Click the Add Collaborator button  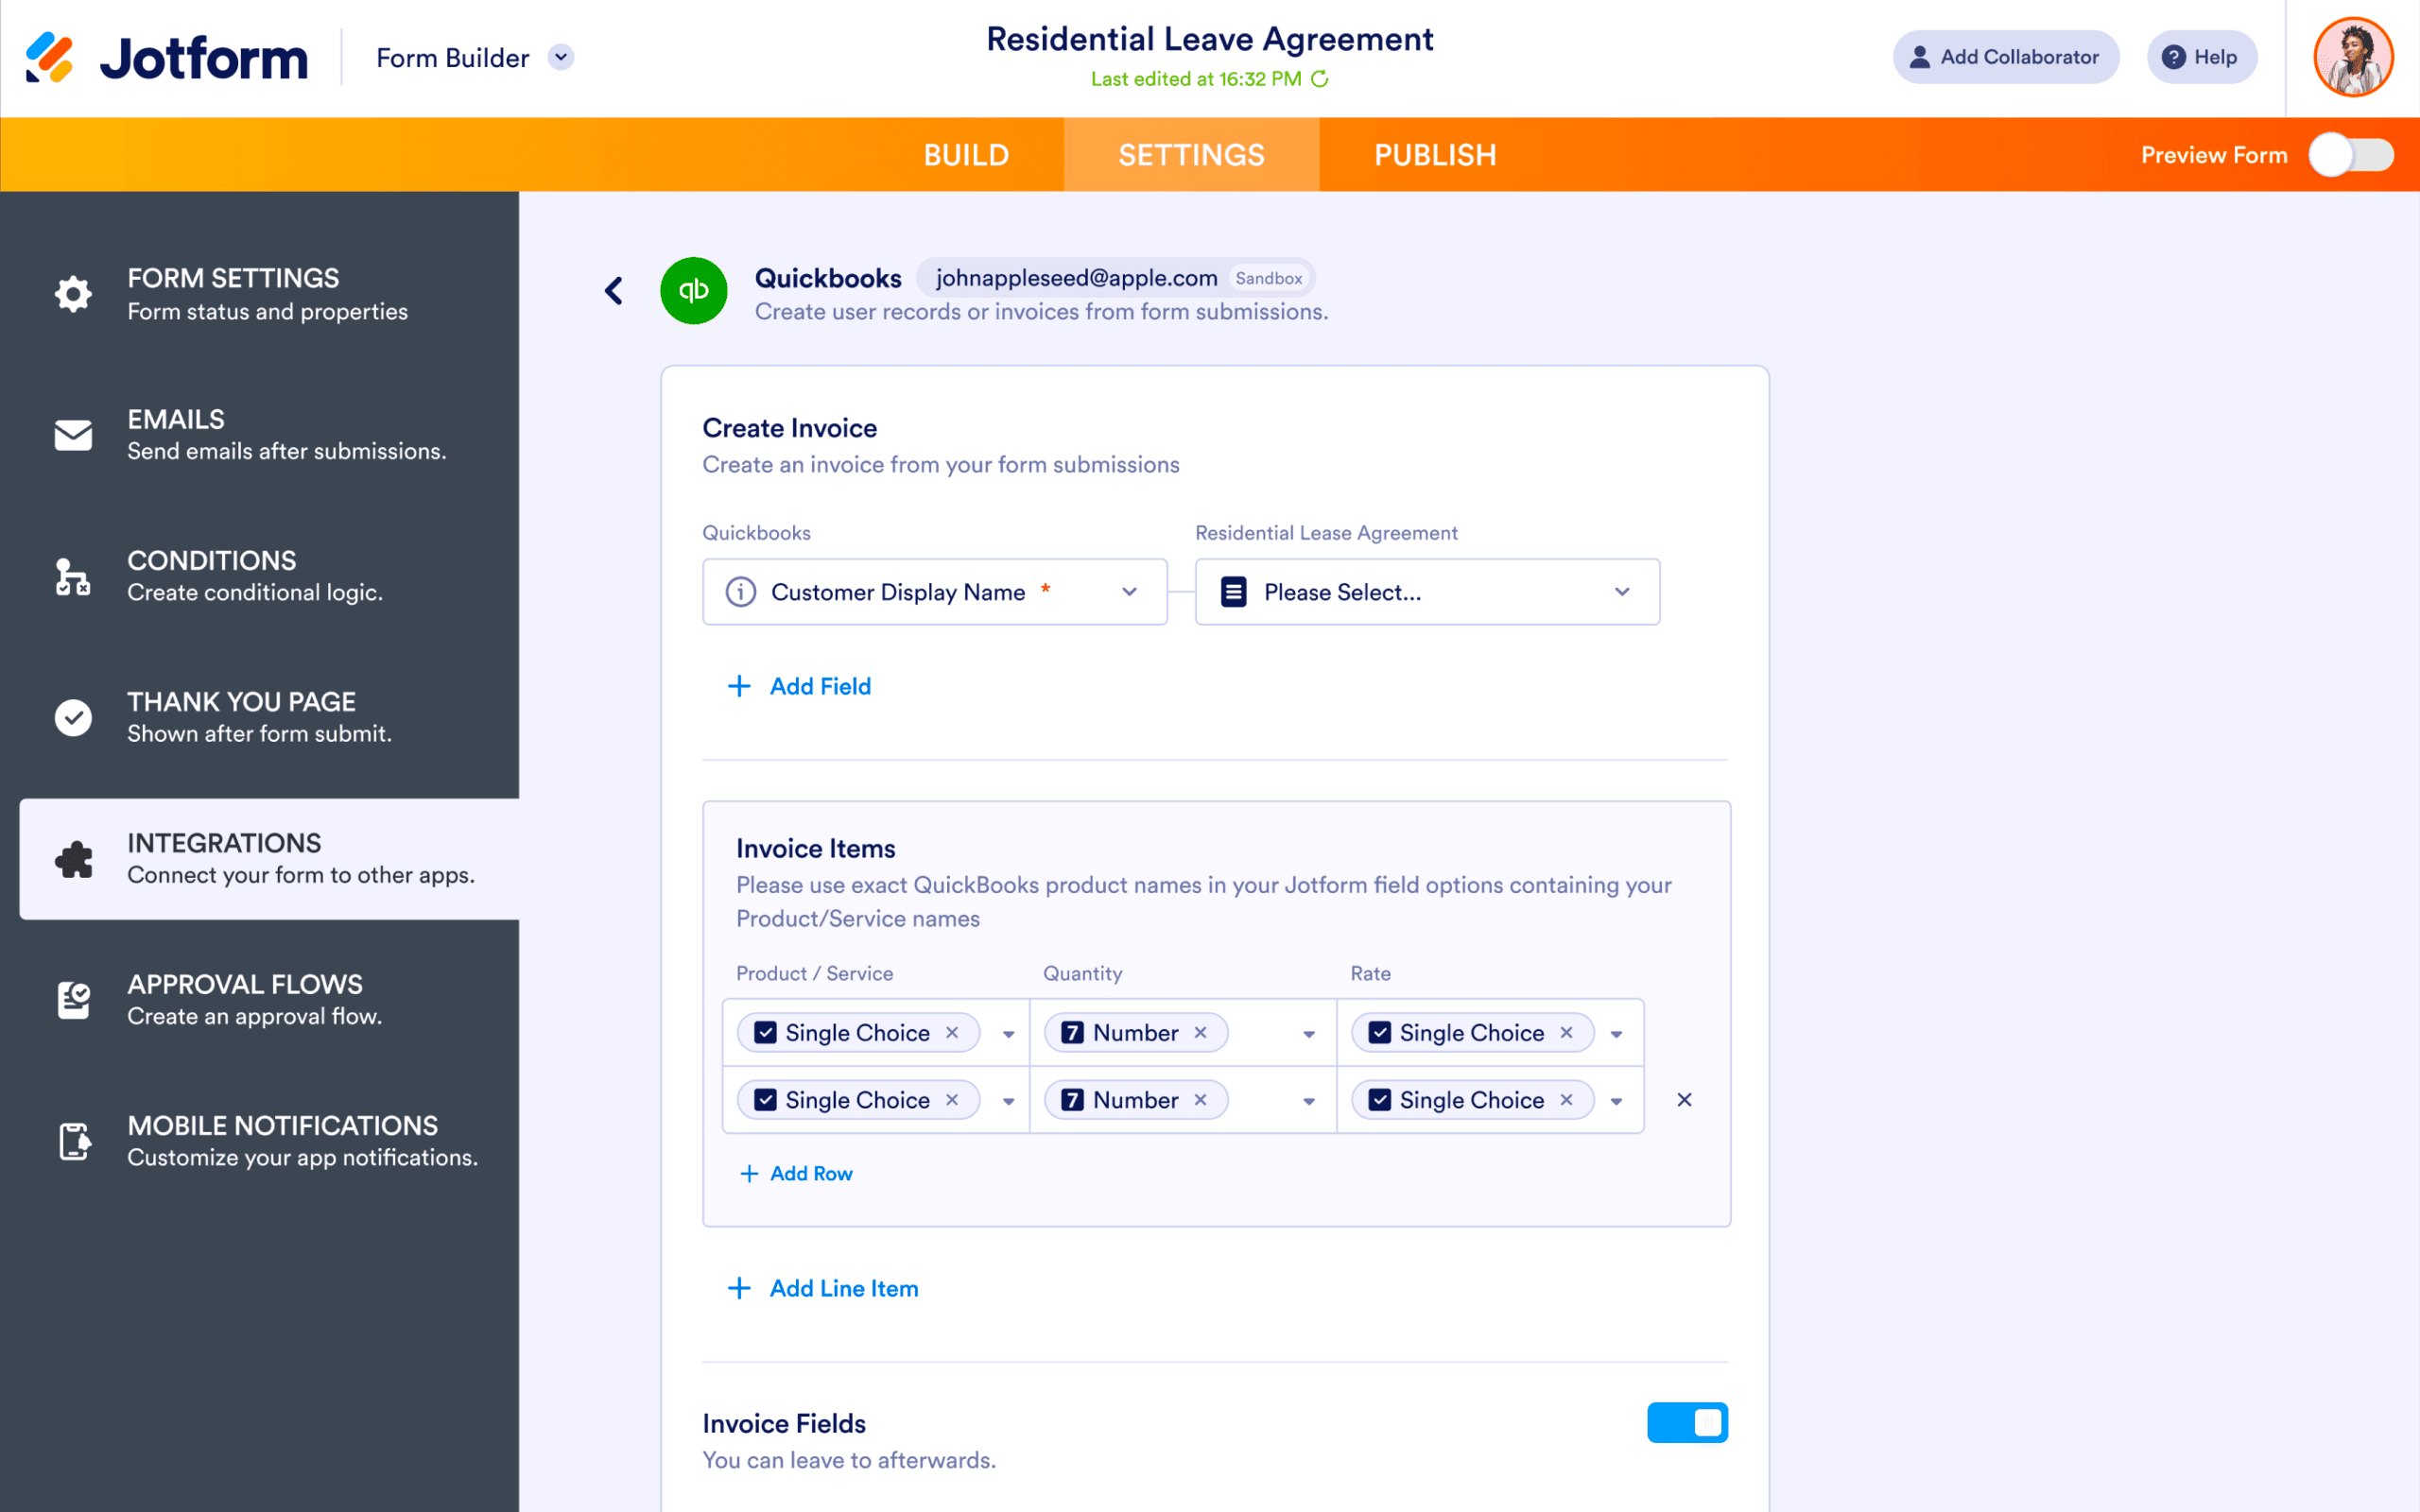coord(2005,57)
